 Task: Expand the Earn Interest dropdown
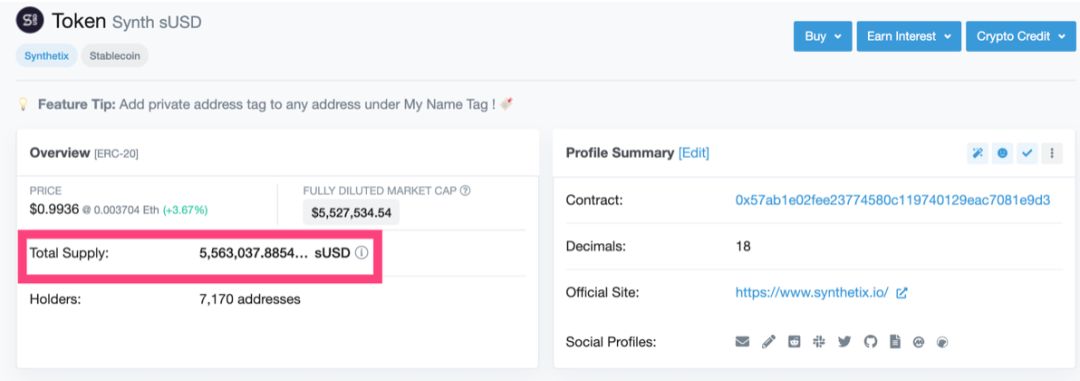908,37
